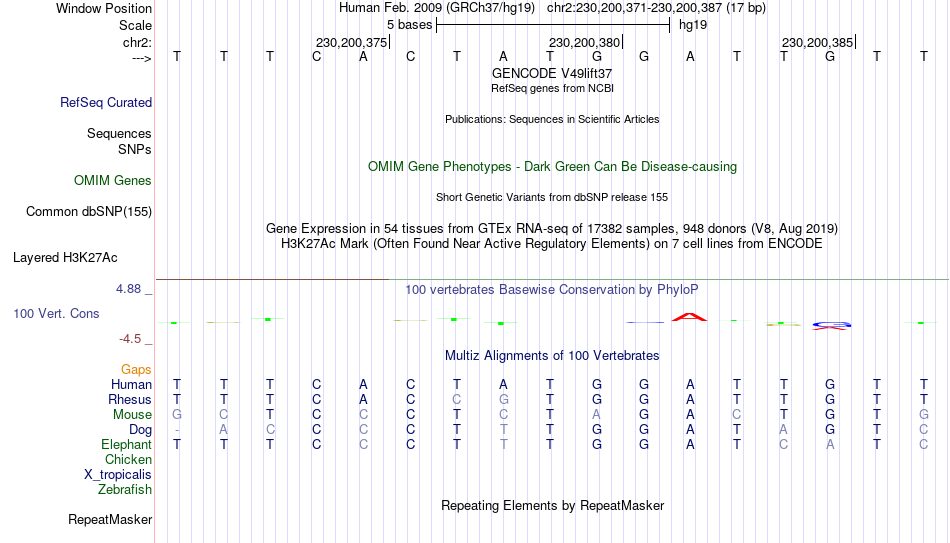Click the GTEx Gene Expression track title
This screenshot has height=543, width=950.
[x=552, y=228]
